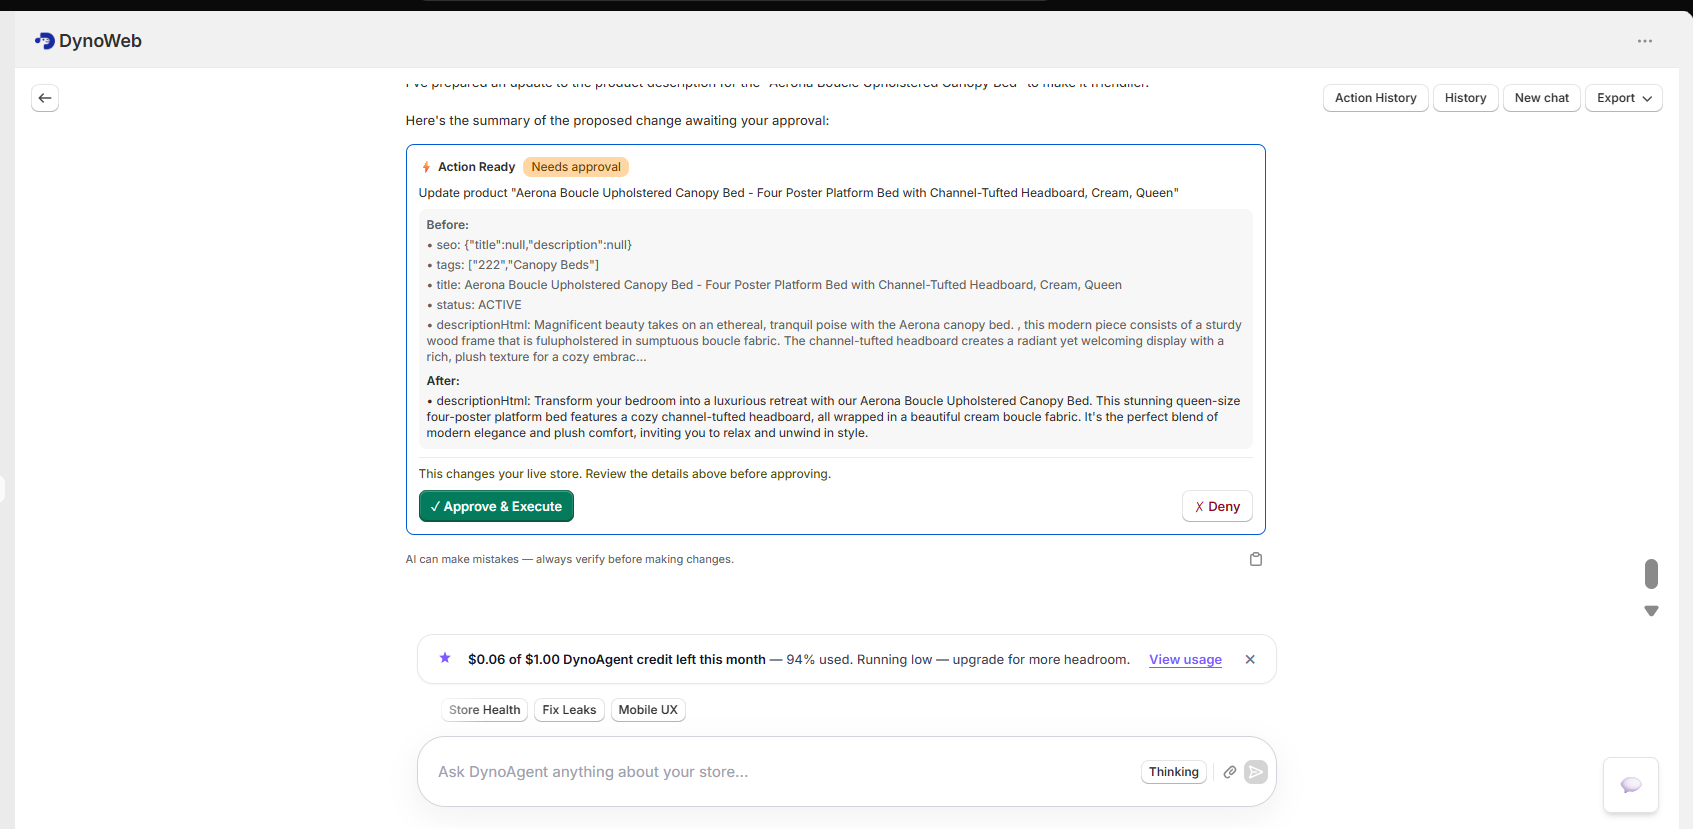
Task: Select the Mobile UX suggestion chip
Action: [648, 710]
